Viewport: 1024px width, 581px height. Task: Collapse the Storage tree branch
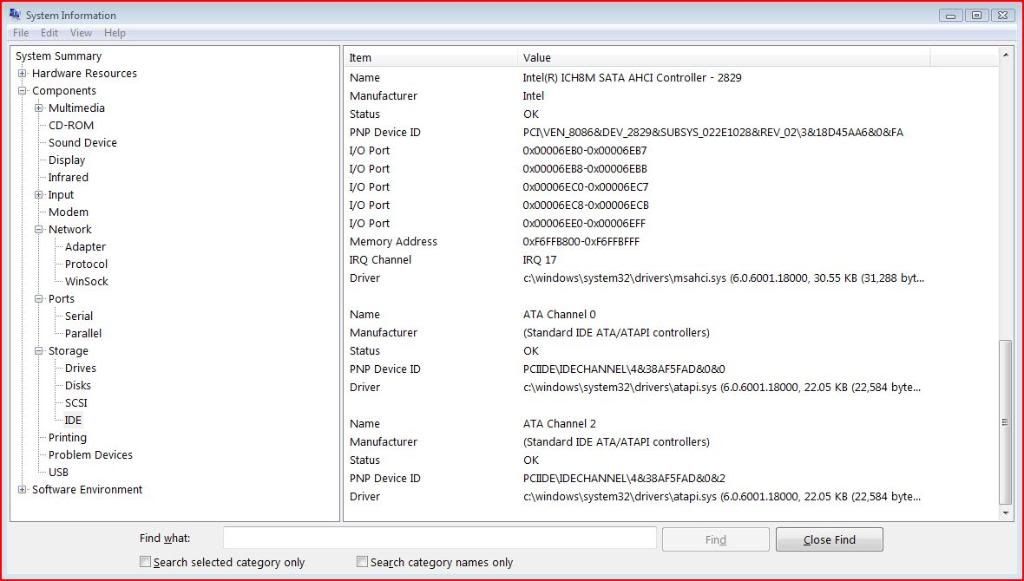click(39, 351)
